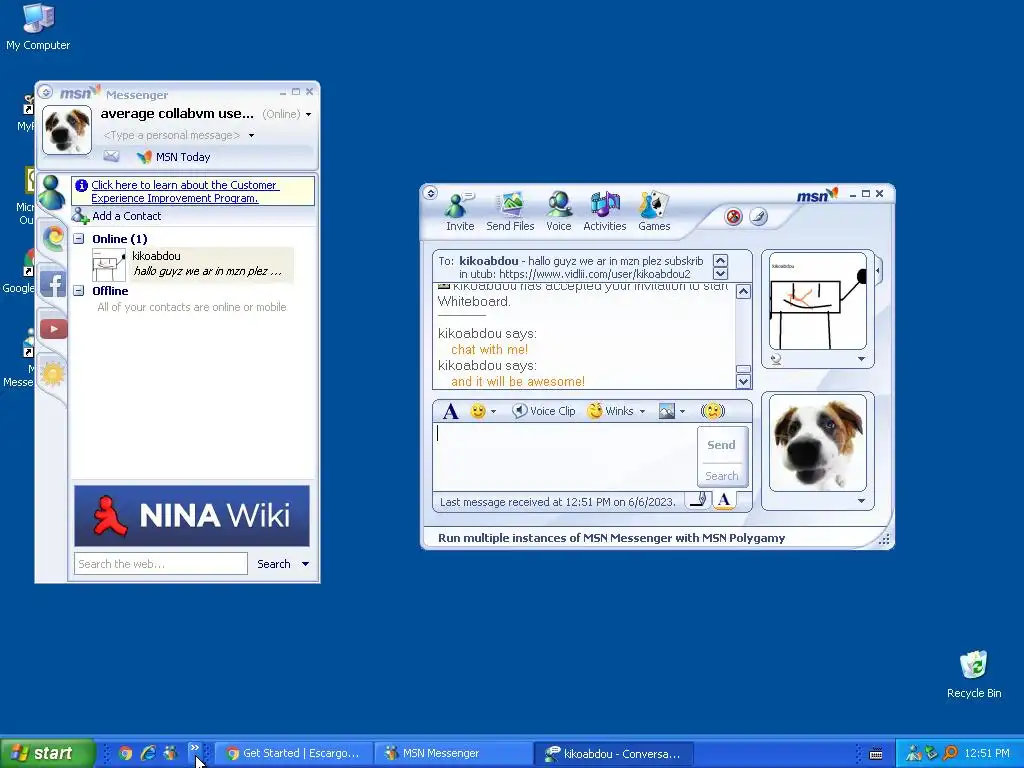This screenshot has width=1024, height=768.
Task: Block this contact using the red block icon
Action: coord(733,216)
